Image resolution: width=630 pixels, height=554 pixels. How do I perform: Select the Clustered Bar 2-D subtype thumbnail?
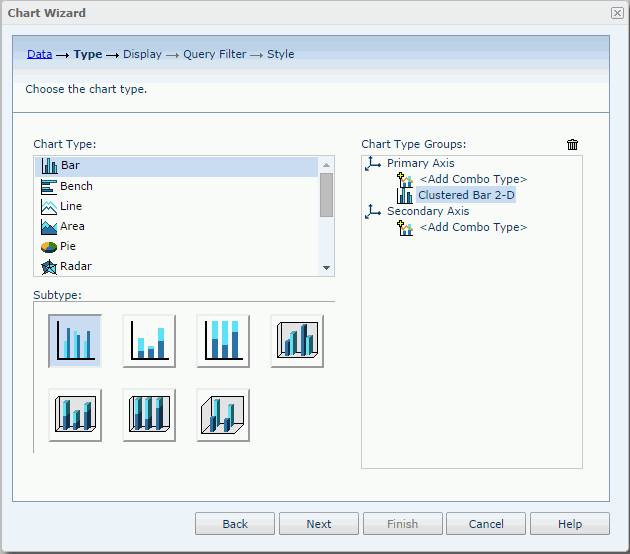coord(75,341)
